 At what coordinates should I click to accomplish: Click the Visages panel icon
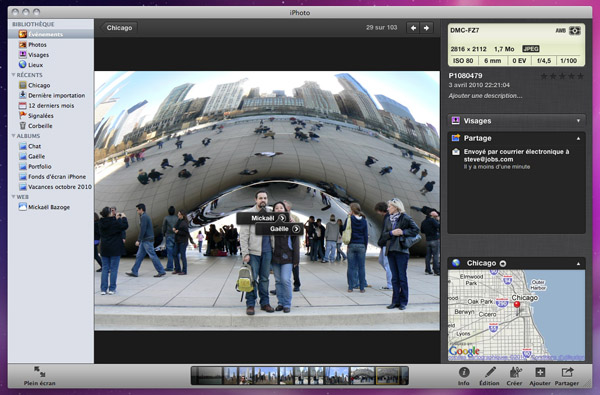455,121
